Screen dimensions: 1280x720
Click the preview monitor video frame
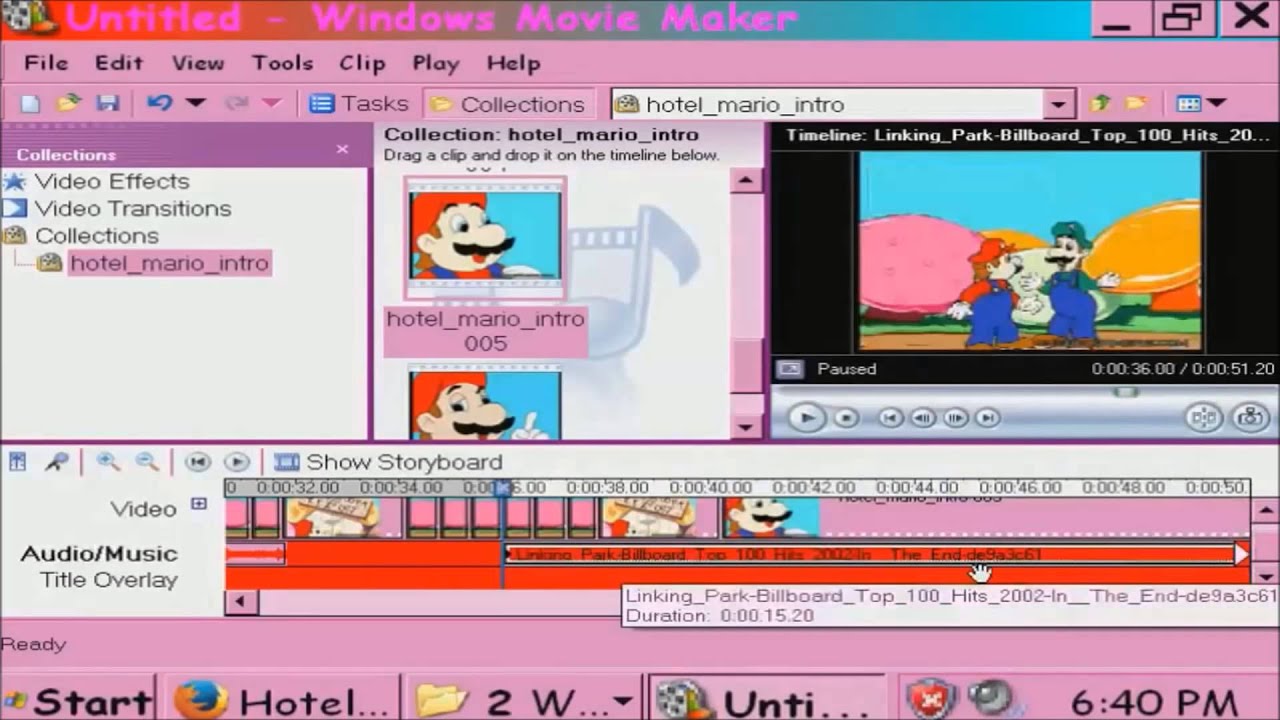[x=1030, y=251]
